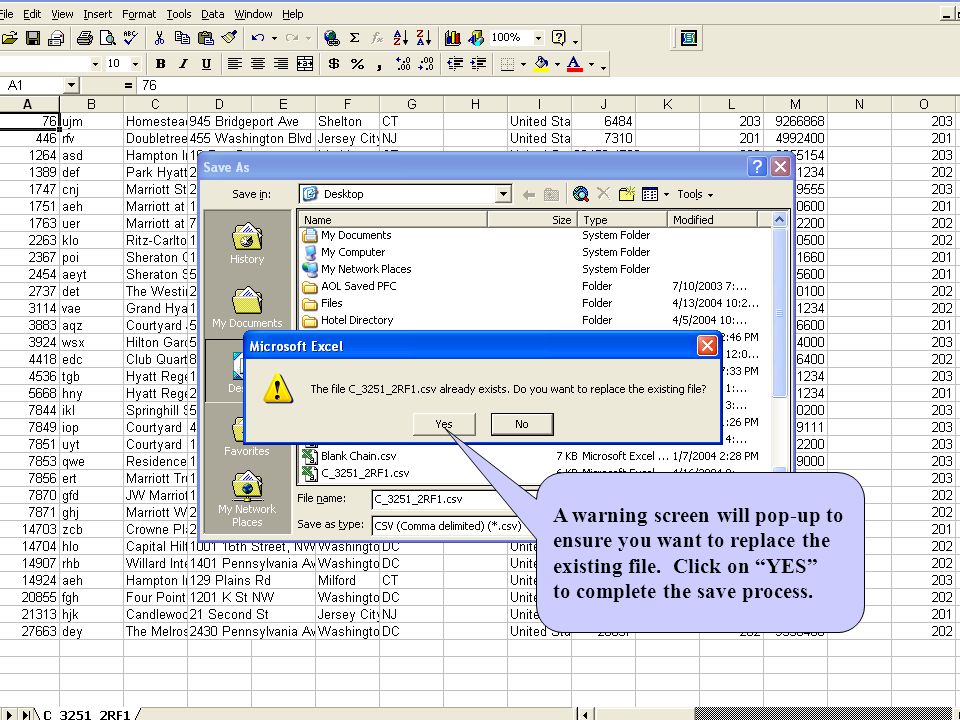
Task: Open the Fill Color dropdown arrow
Action: [x=557, y=64]
